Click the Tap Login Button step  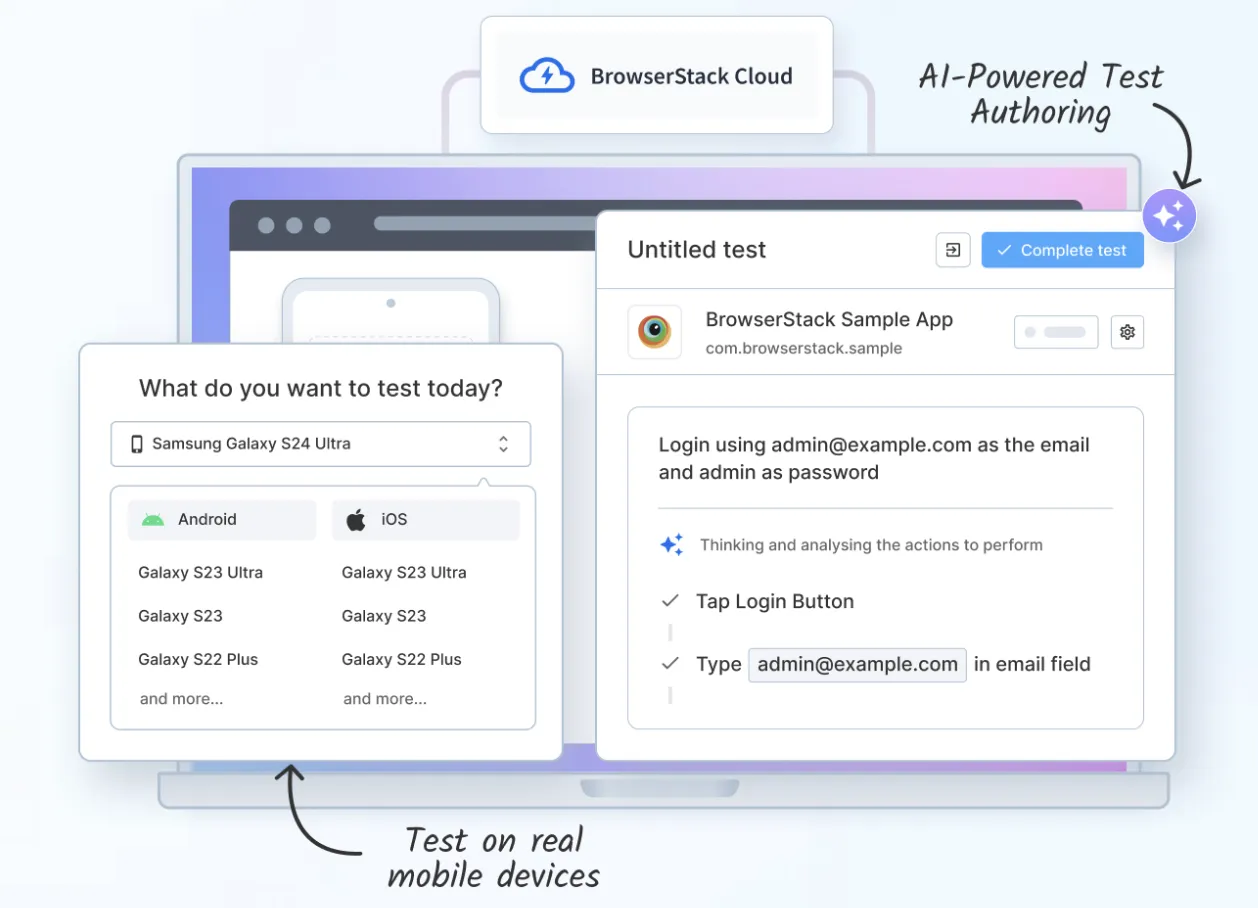(x=775, y=602)
